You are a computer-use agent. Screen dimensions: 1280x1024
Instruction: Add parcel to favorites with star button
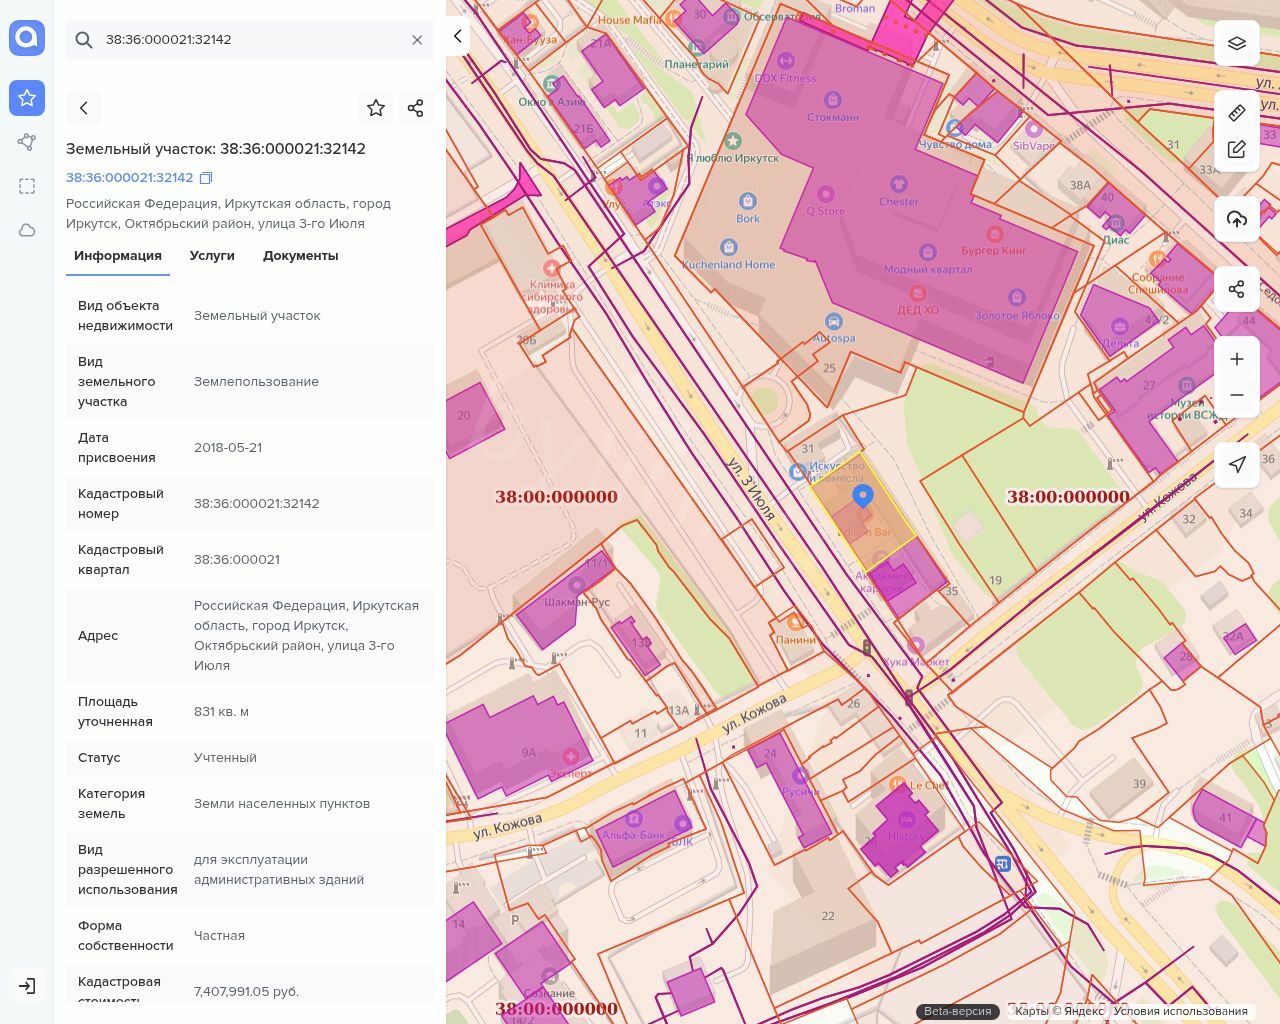[x=376, y=108]
